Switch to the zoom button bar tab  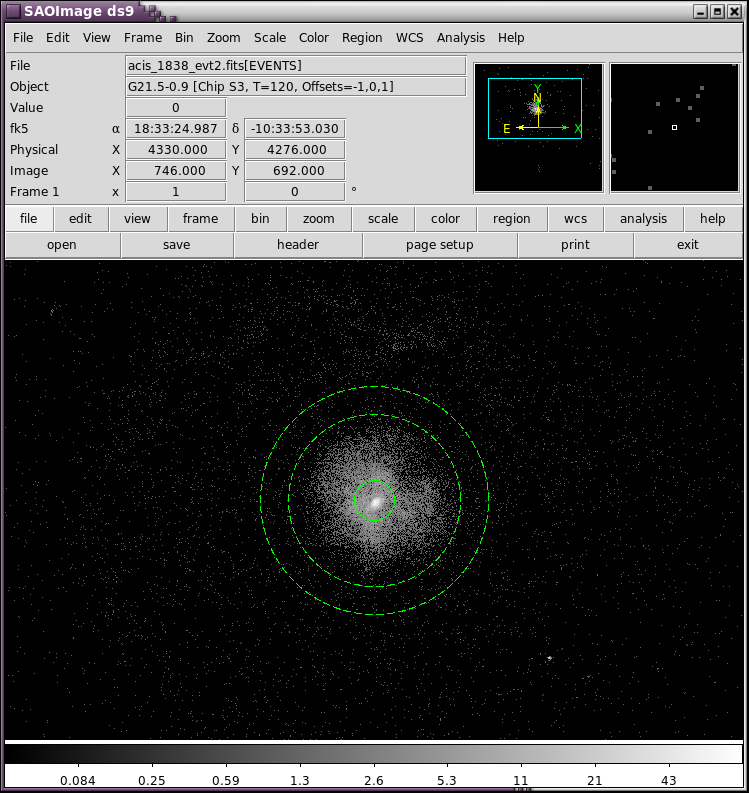(x=319, y=219)
